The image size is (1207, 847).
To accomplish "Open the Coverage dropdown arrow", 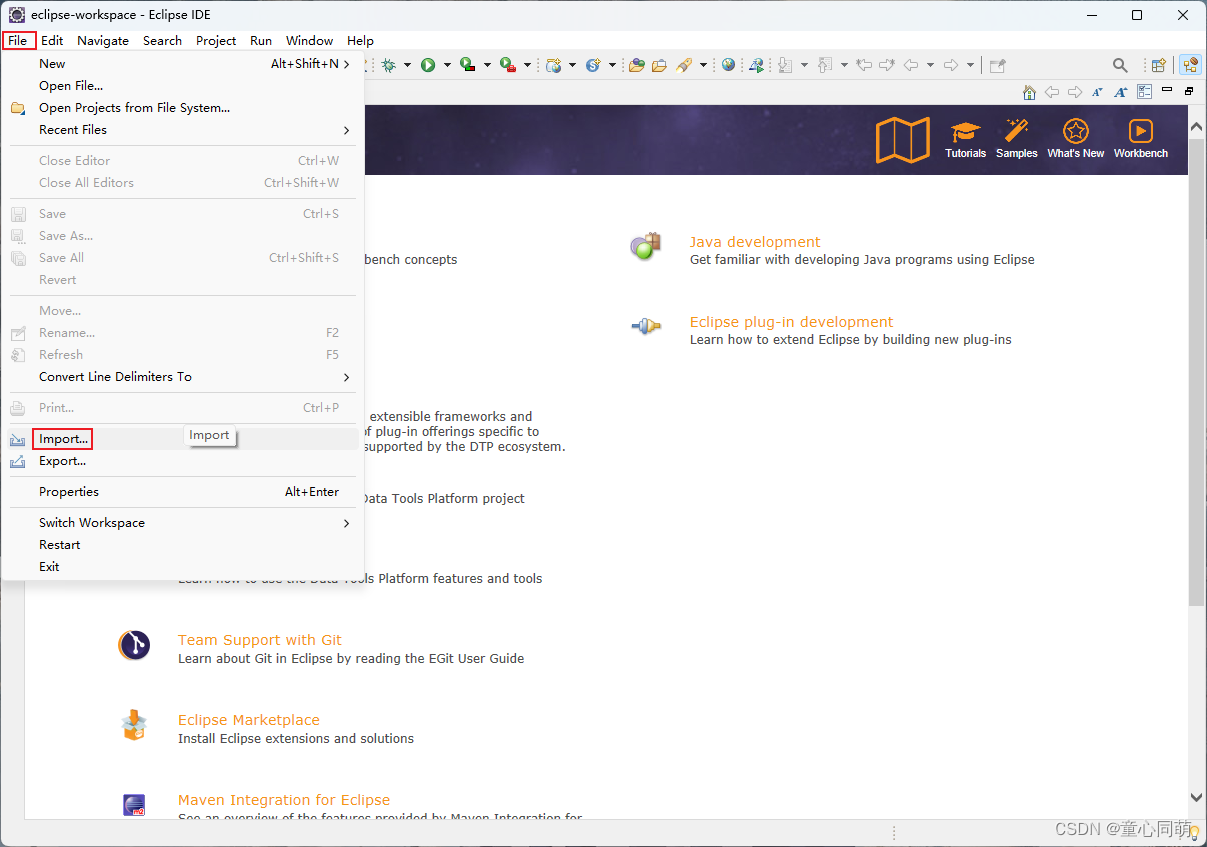I will click(487, 65).
